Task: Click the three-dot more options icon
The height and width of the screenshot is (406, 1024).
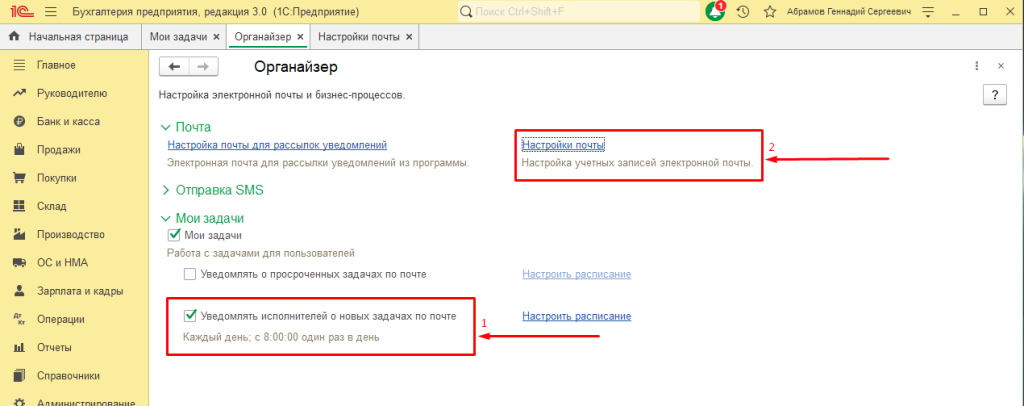Action: tap(976, 66)
